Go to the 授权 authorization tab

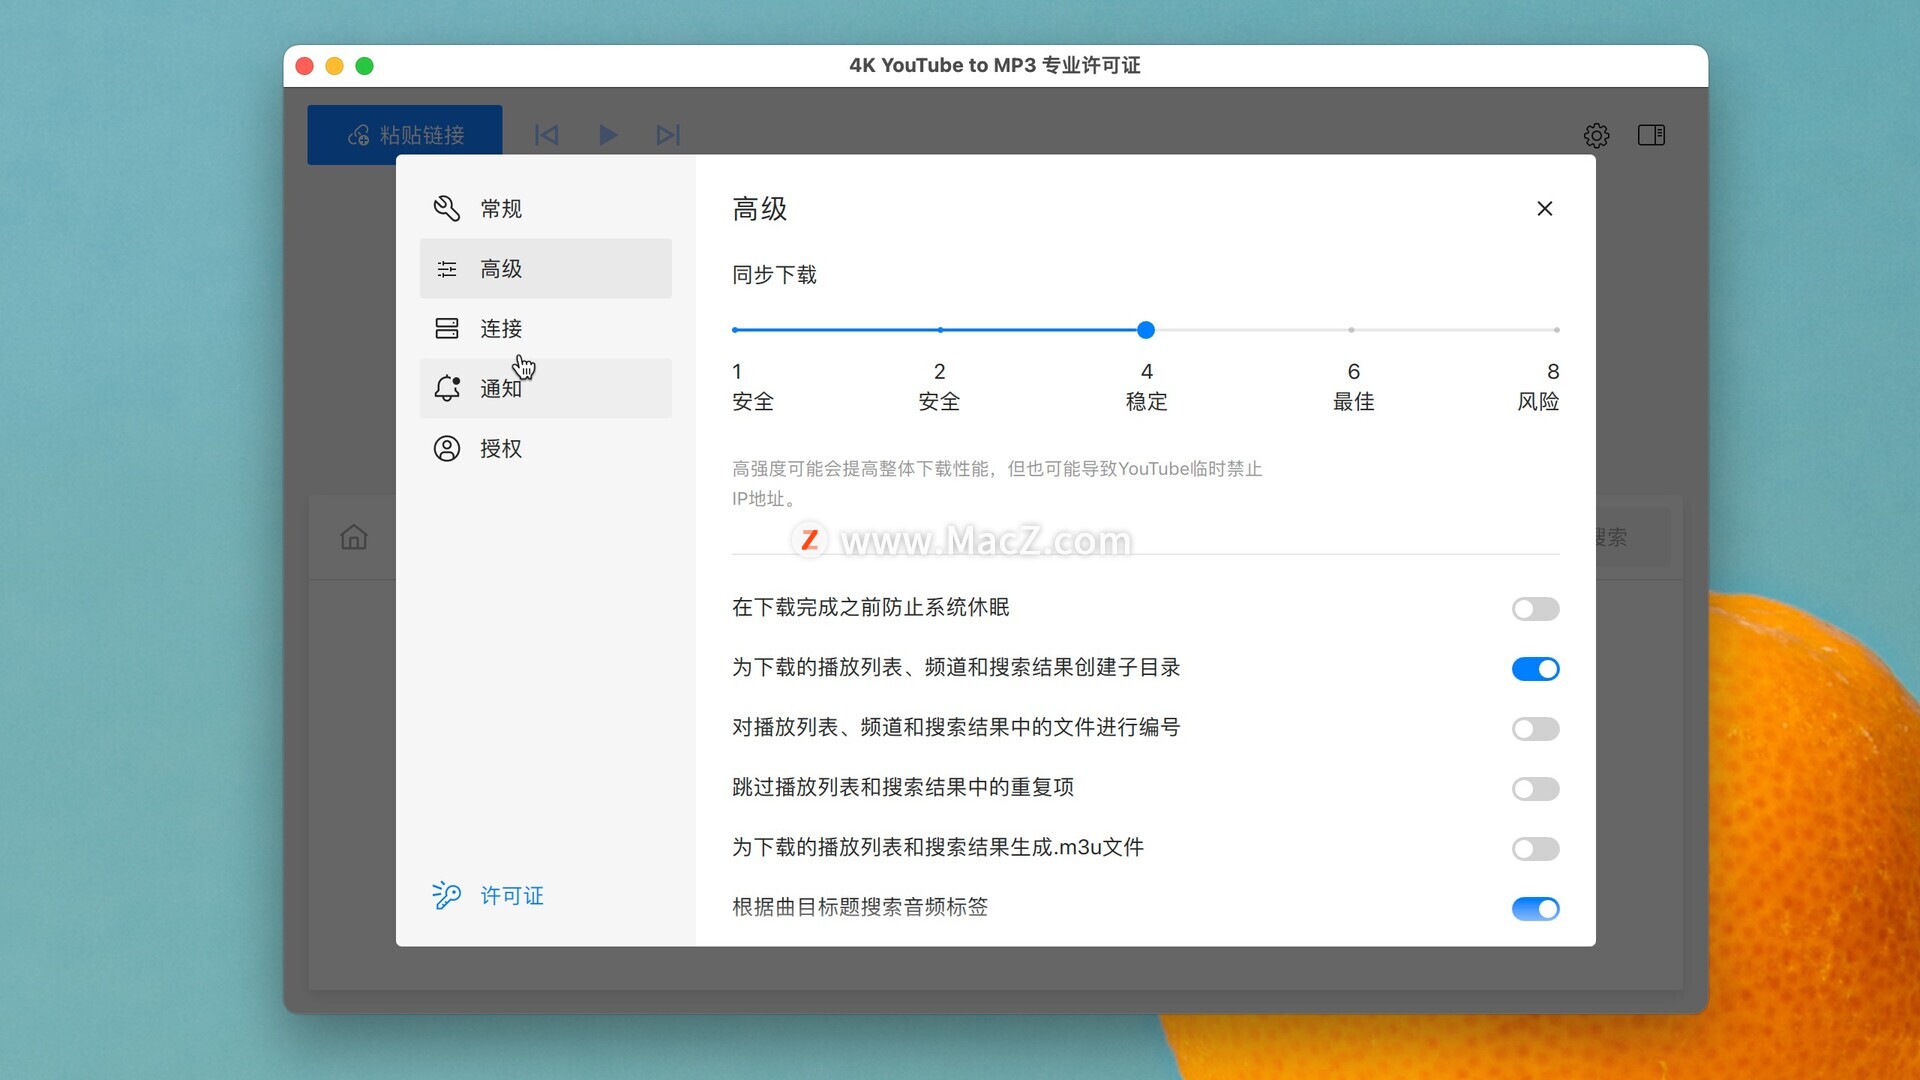coord(545,449)
